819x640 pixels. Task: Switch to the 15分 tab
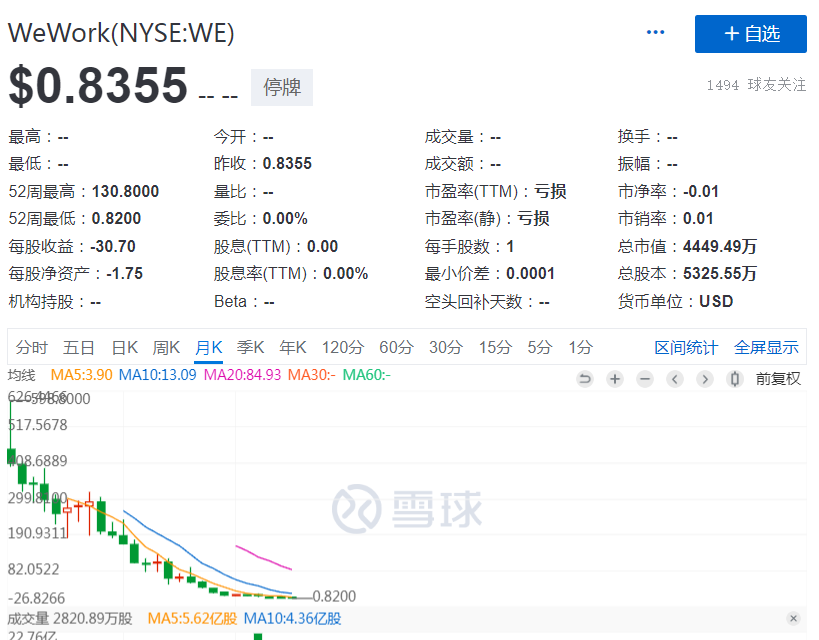[495, 347]
